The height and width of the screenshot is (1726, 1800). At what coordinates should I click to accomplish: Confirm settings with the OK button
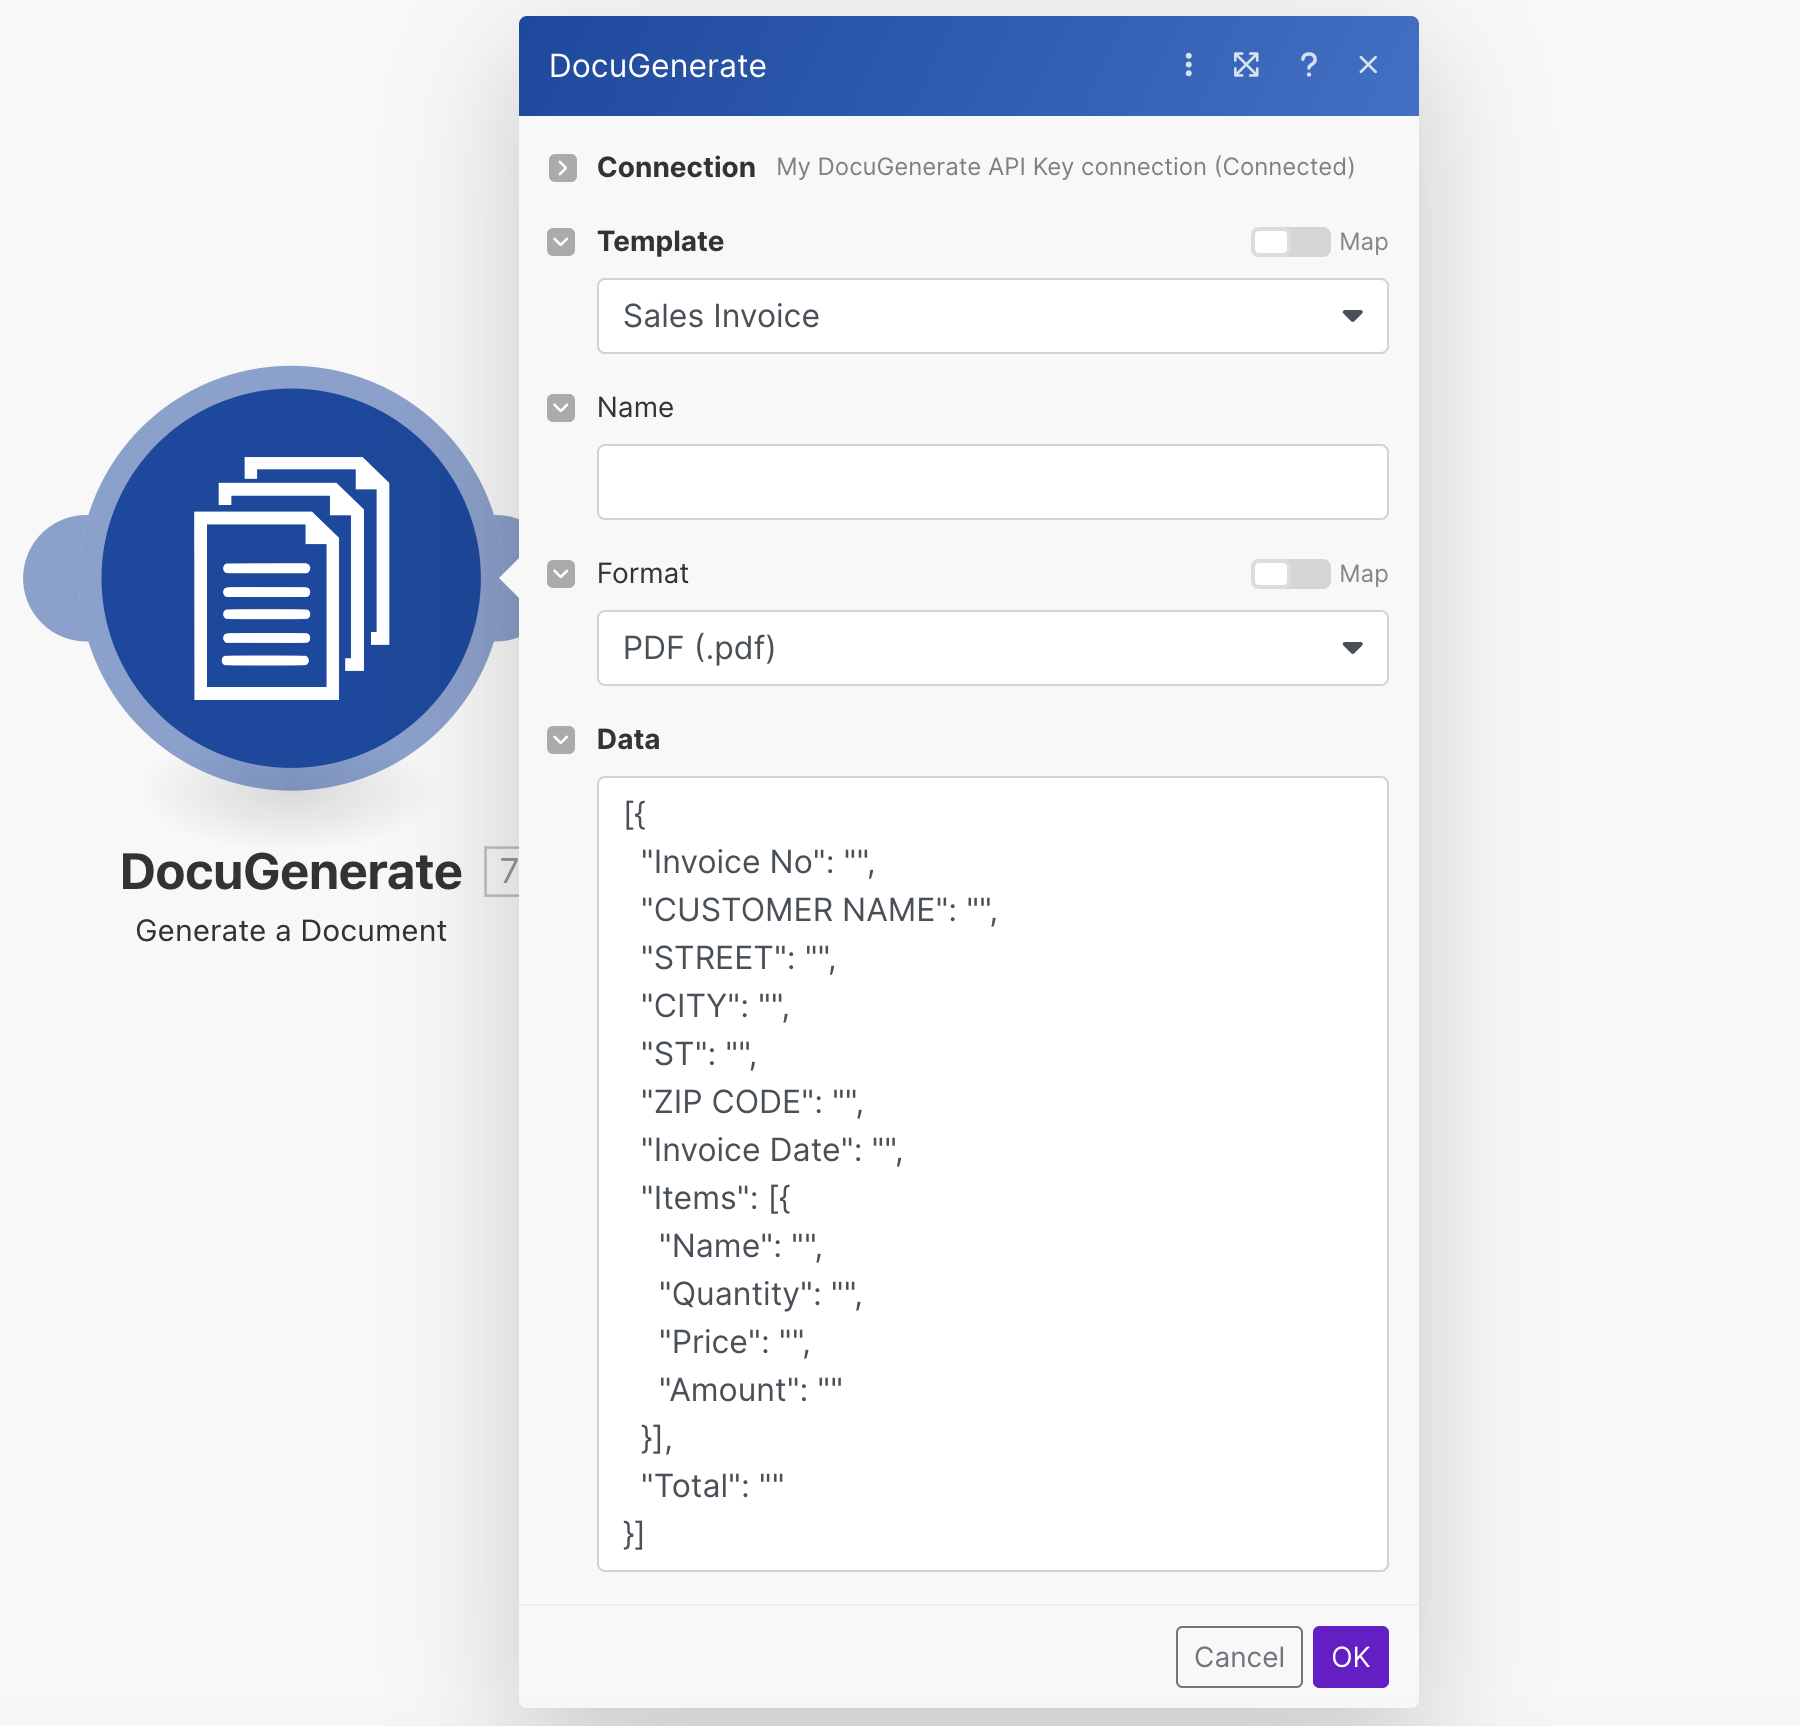[x=1350, y=1657]
